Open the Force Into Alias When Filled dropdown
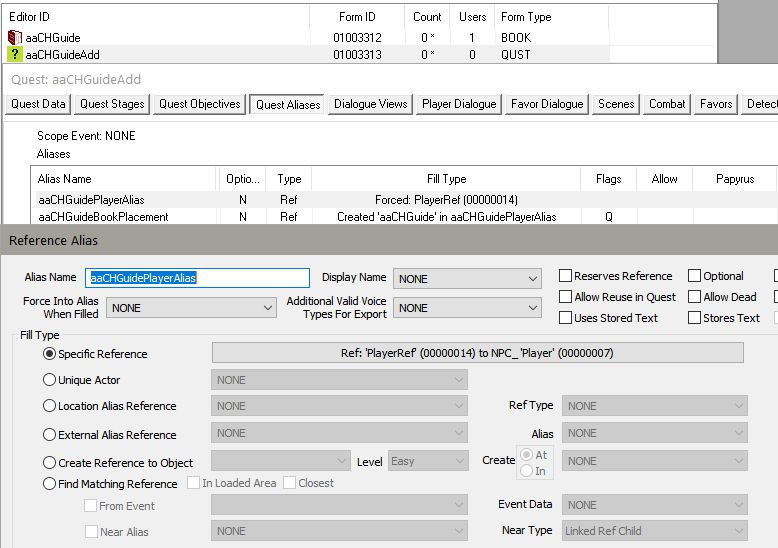 click(190, 308)
